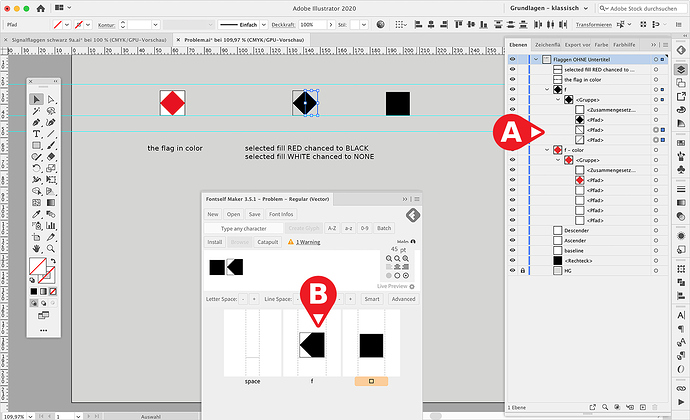Select the Artboard tool
This screenshot has height=420, width=690.
pyautogui.click(x=37, y=237)
